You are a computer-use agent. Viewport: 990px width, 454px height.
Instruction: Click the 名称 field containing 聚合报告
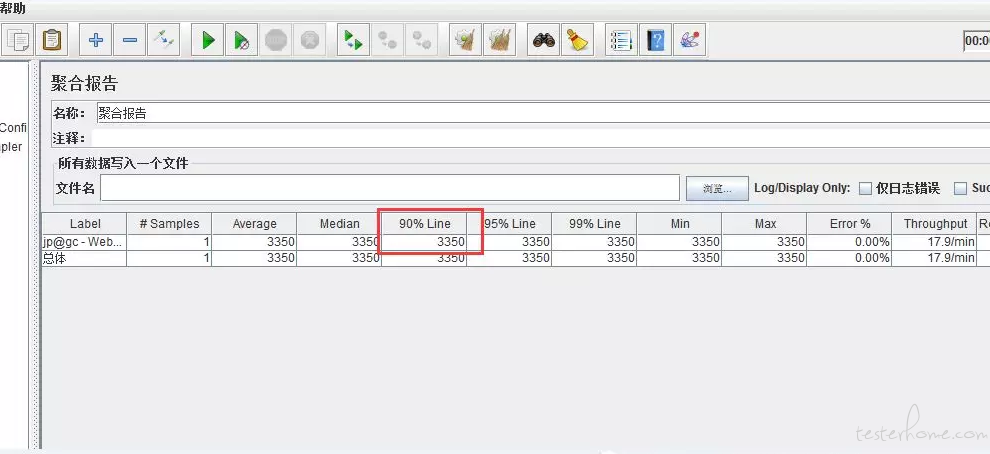click(540, 113)
